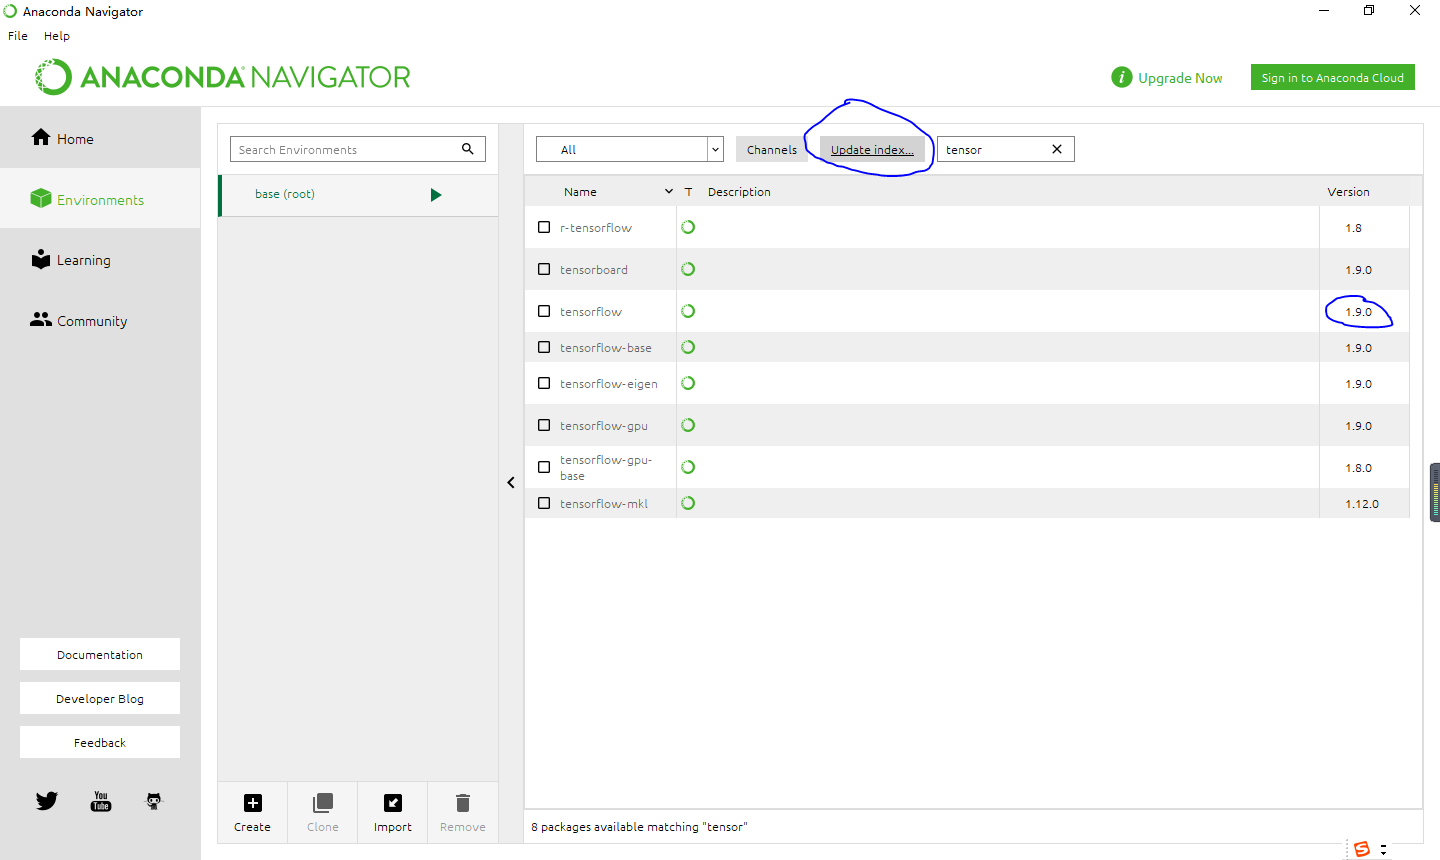
Task: Open Anaconda YouTube icon
Action: click(101, 801)
